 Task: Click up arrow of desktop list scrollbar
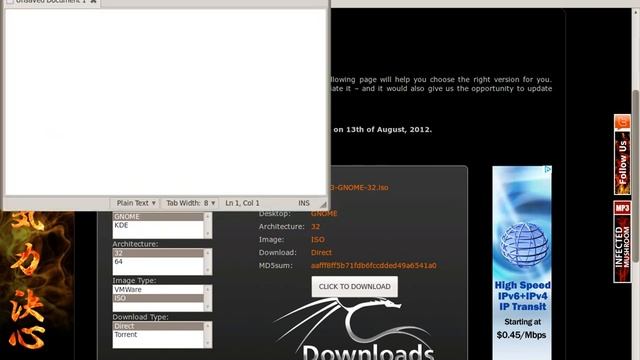[x=208, y=216]
